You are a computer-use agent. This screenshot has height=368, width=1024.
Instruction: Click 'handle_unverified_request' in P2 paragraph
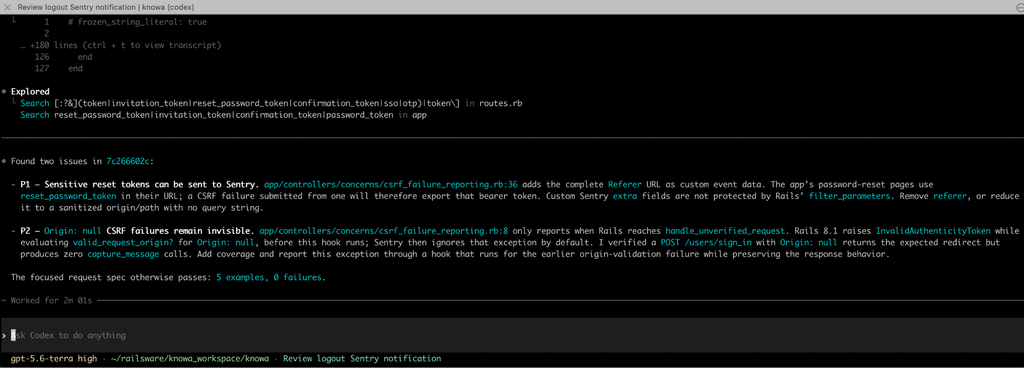(x=725, y=231)
